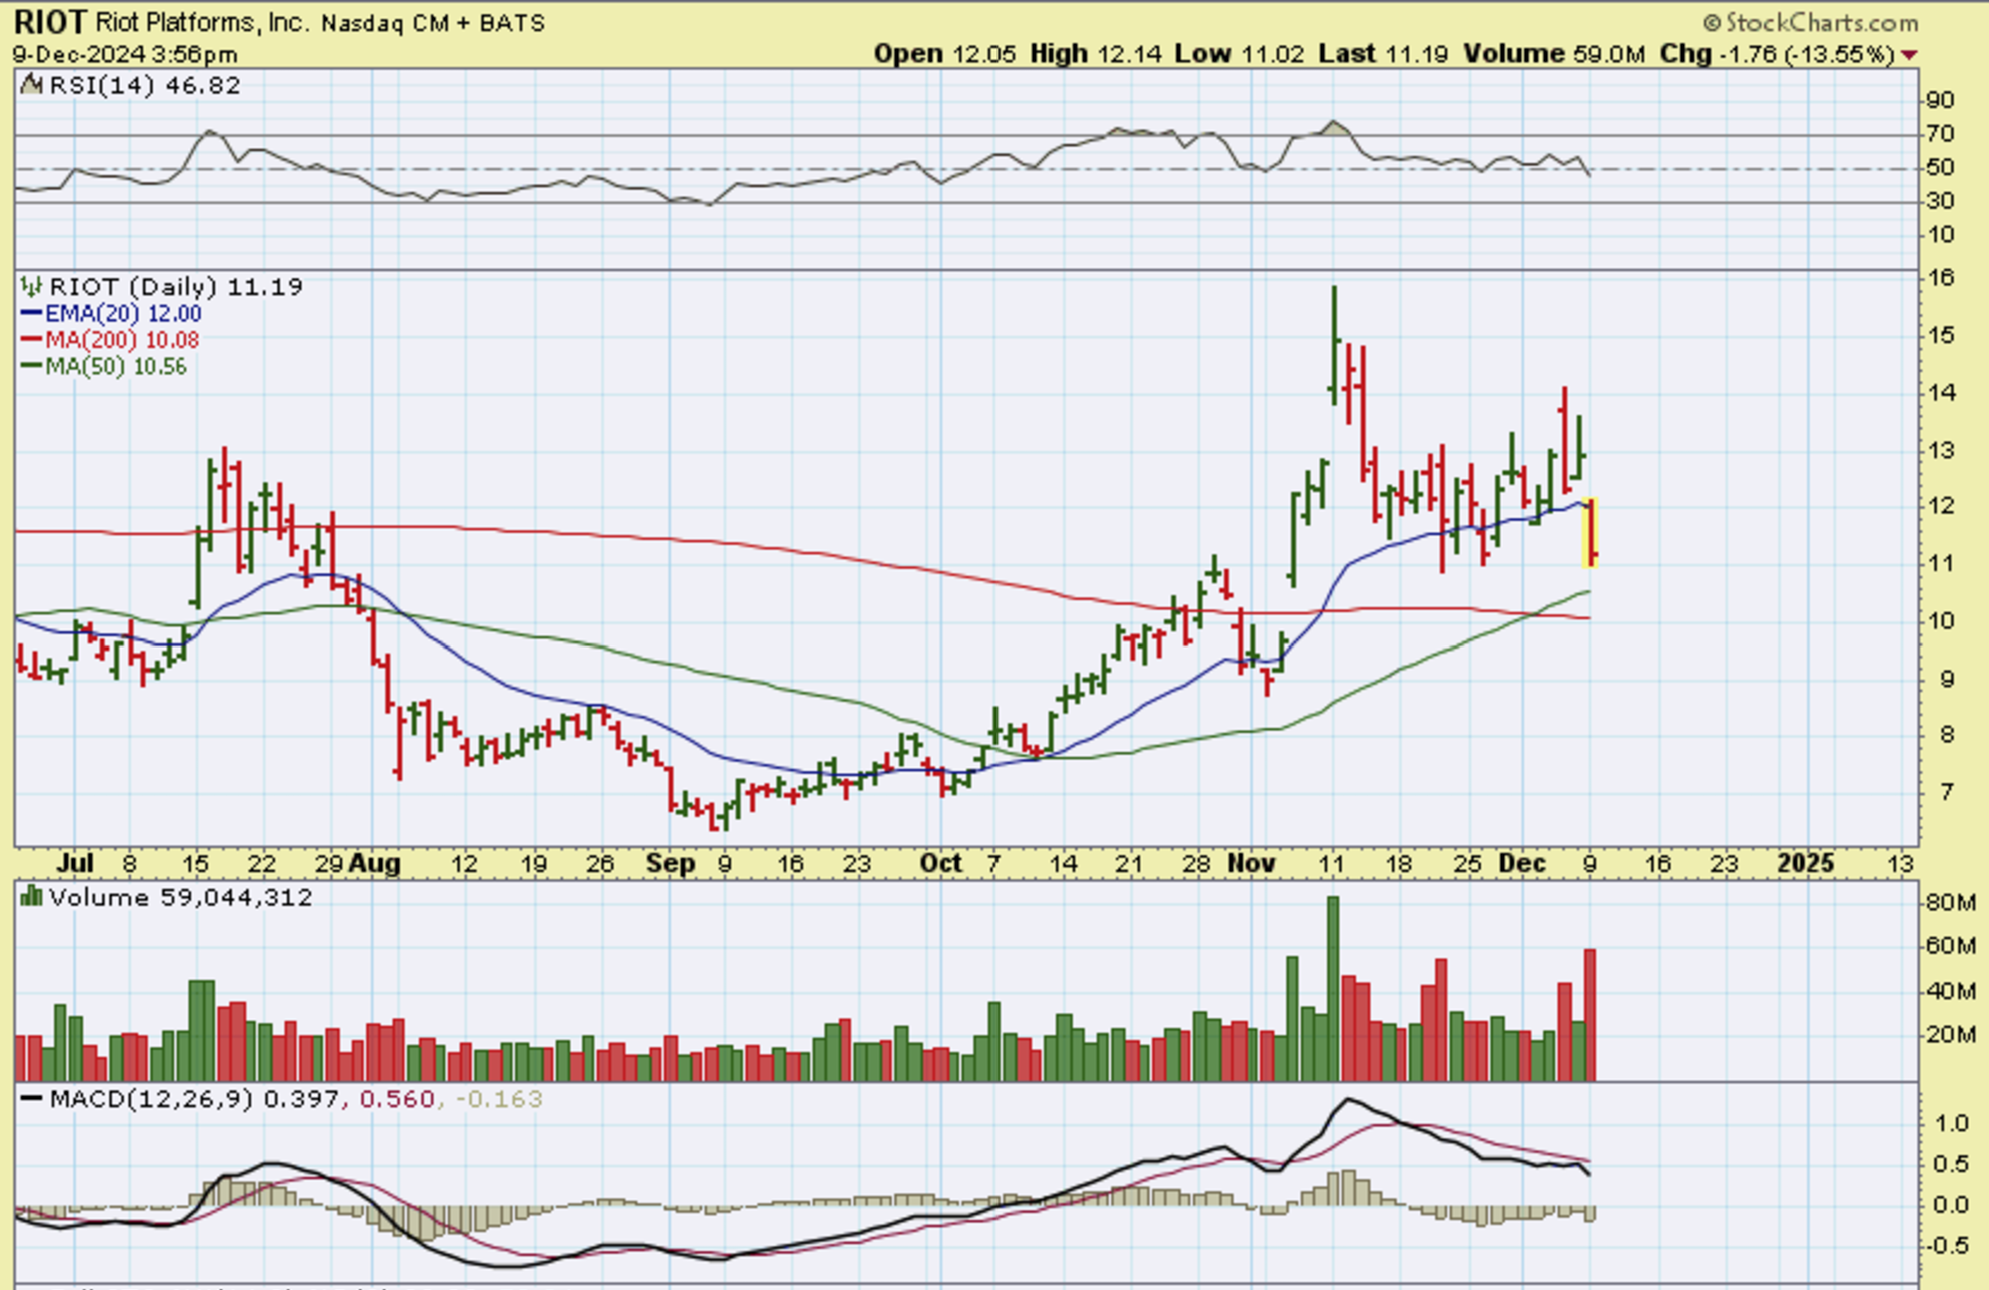Click the tallest green volume bar
This screenshot has height=1290, width=1989.
1332,988
